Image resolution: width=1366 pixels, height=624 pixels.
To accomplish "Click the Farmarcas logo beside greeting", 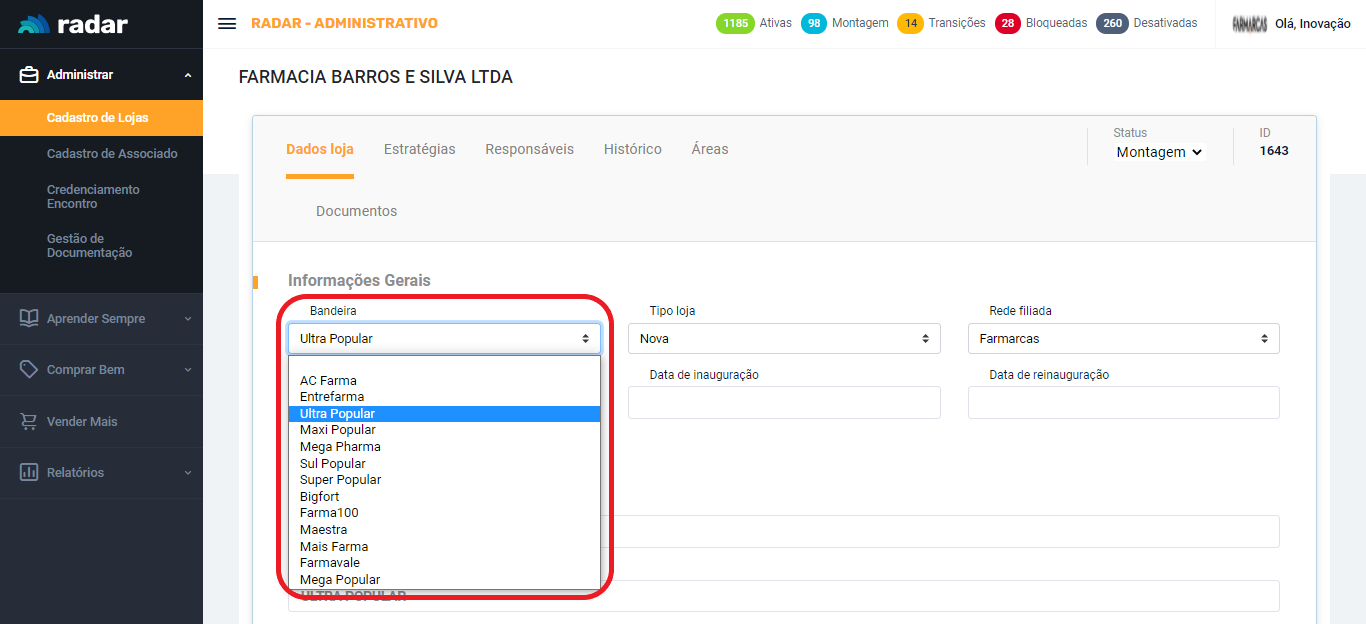I will 1250,24.
